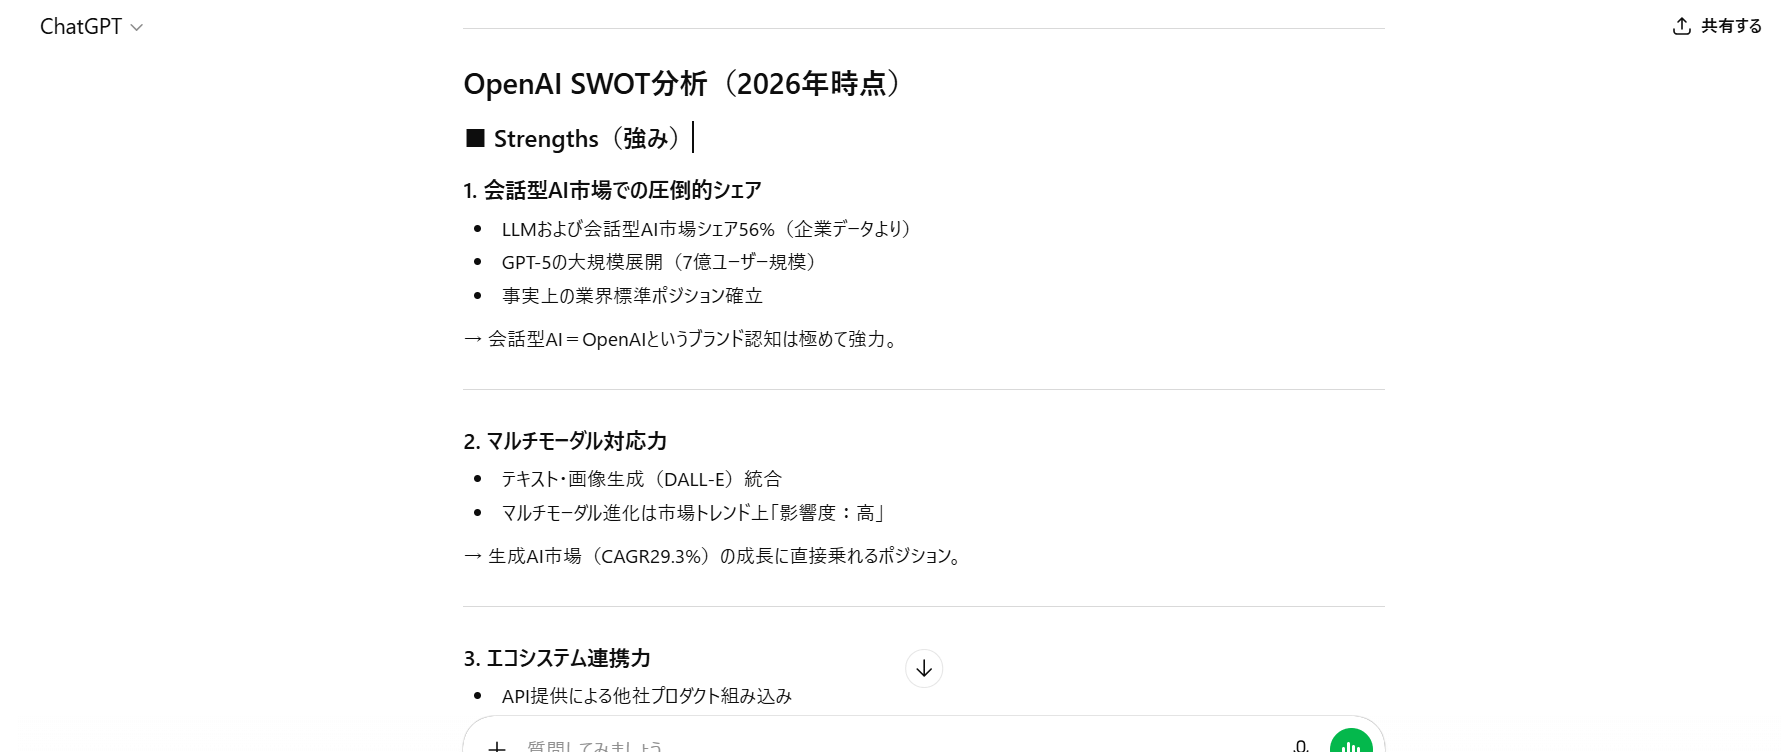
Task: Click the 共有する share button label
Action: pyautogui.click(x=1731, y=26)
